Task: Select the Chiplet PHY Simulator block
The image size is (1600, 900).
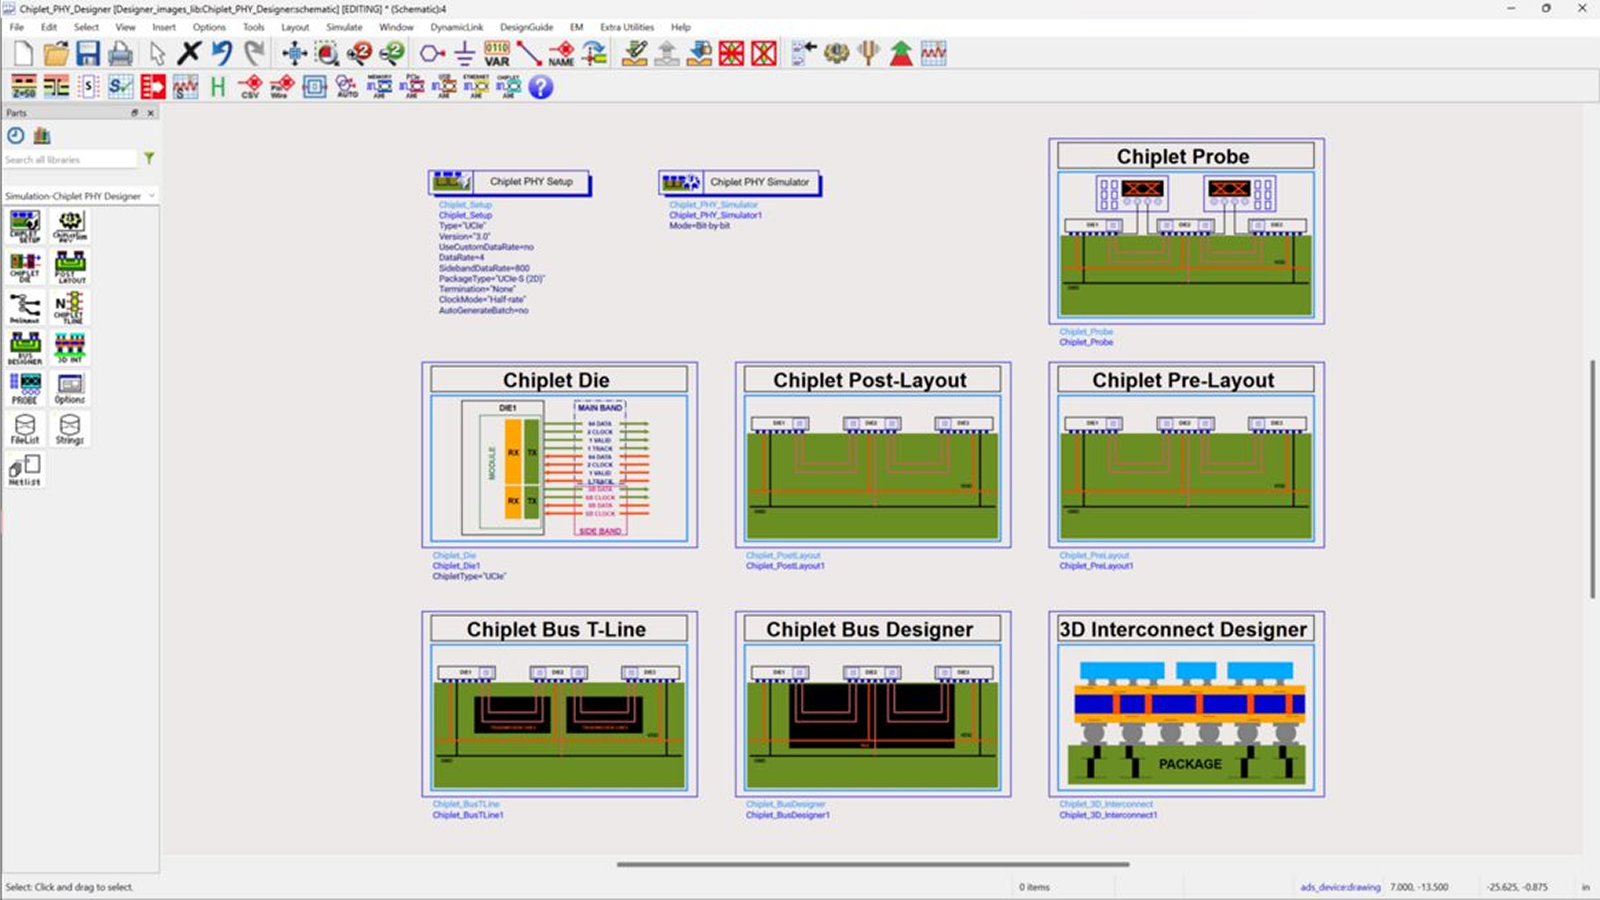Action: click(x=740, y=182)
